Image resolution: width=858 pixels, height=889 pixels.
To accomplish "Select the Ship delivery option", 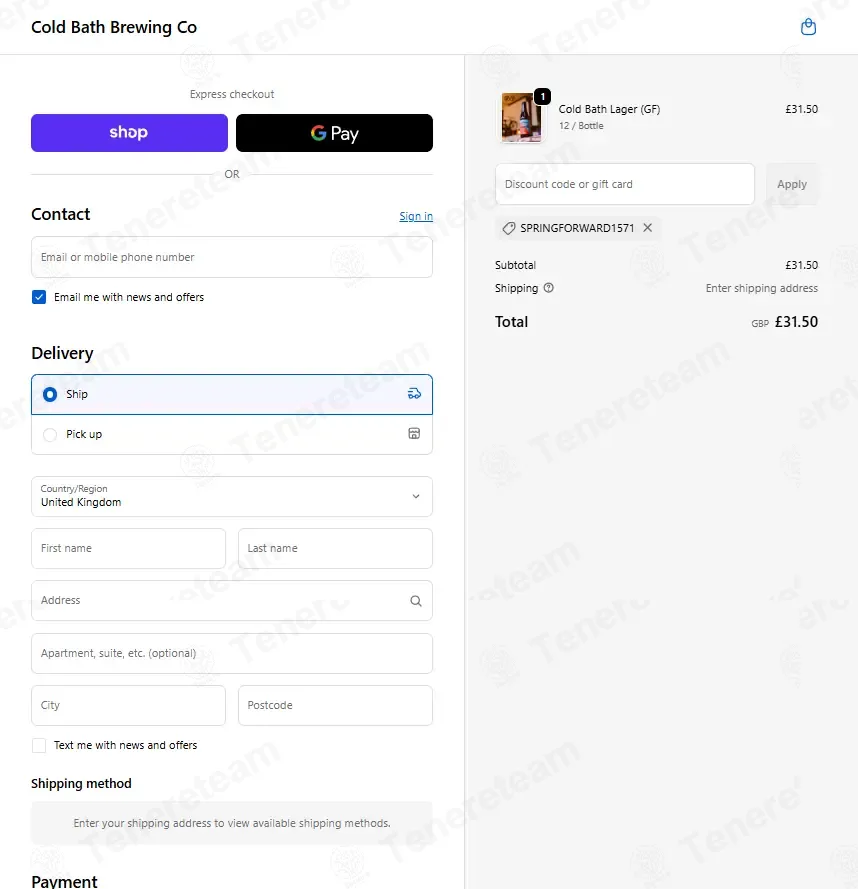I will tap(232, 394).
